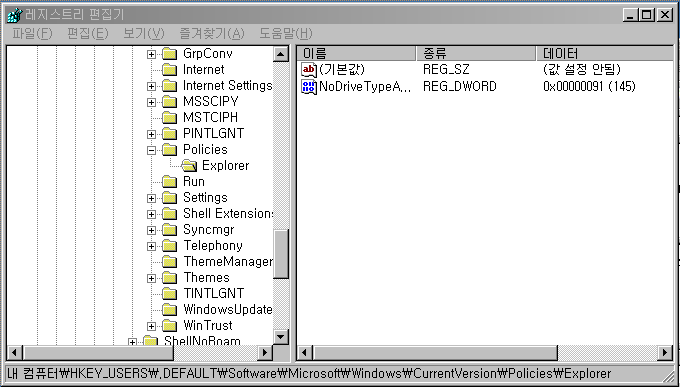Select the GrpConv folder icon

coord(170,54)
